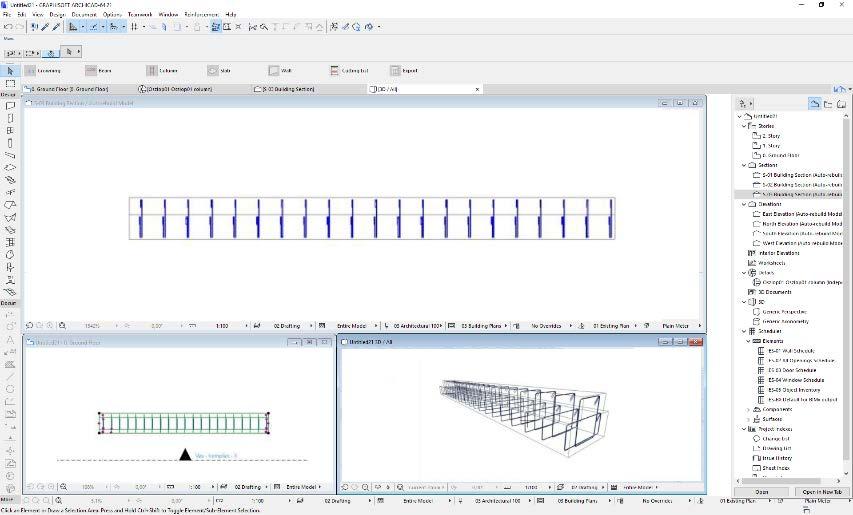Viewport: 853px width, 515px height.
Task: Click the zoom icon in 3D window bar
Action: coord(400,487)
